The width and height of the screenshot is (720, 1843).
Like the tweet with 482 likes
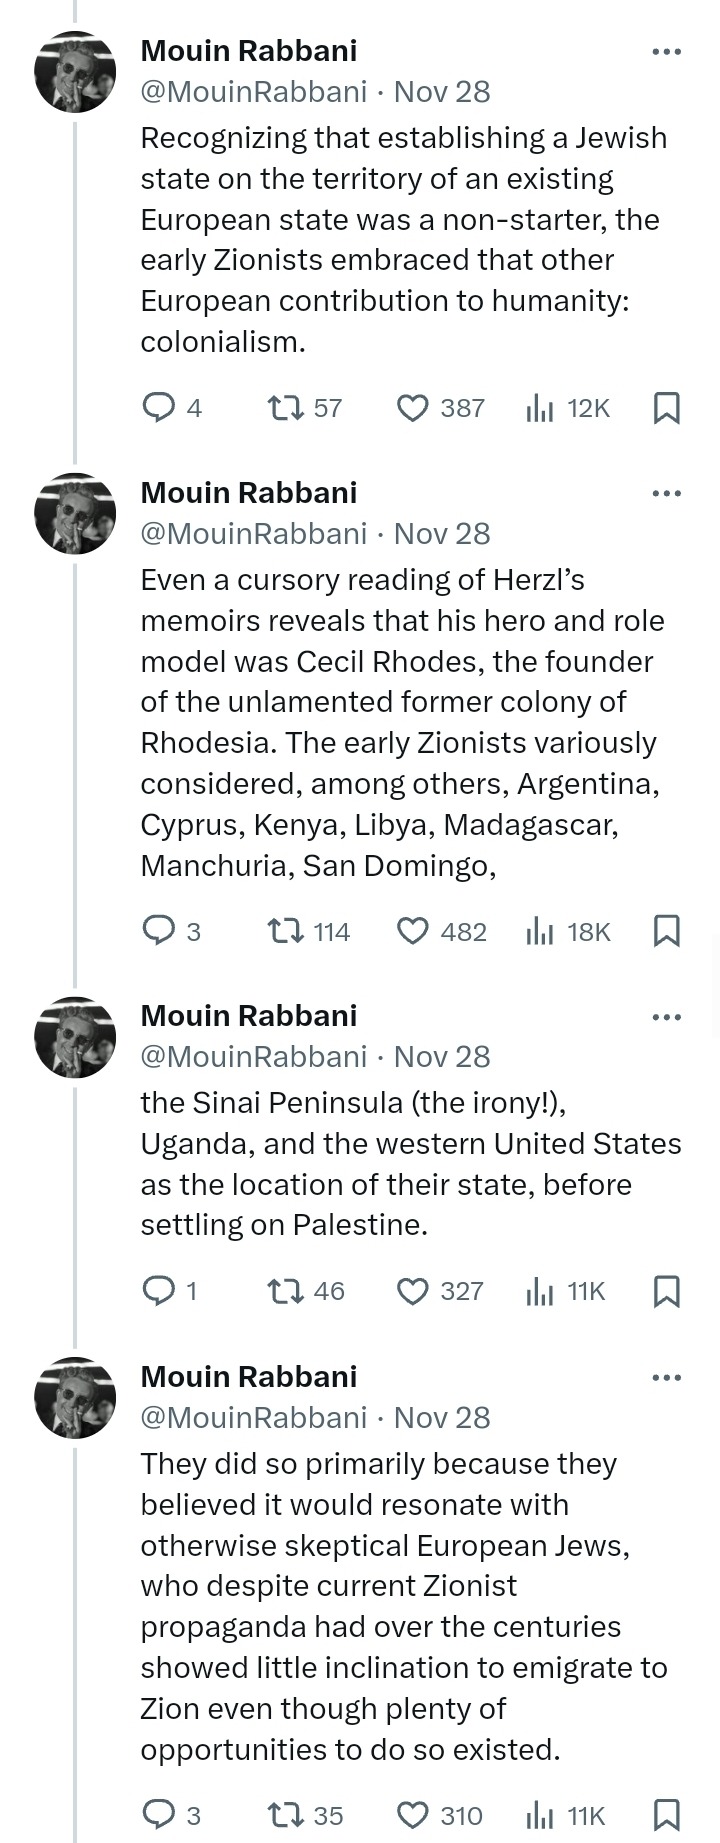tap(412, 931)
